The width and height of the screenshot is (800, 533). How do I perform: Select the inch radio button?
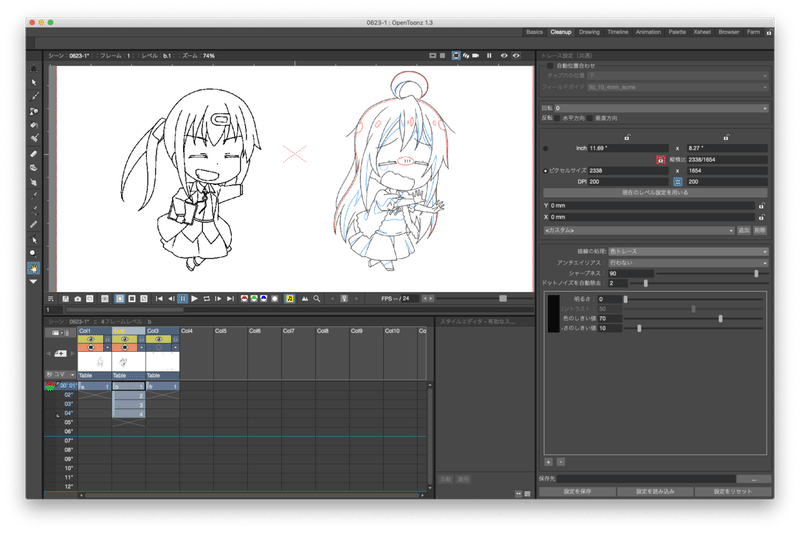545,149
